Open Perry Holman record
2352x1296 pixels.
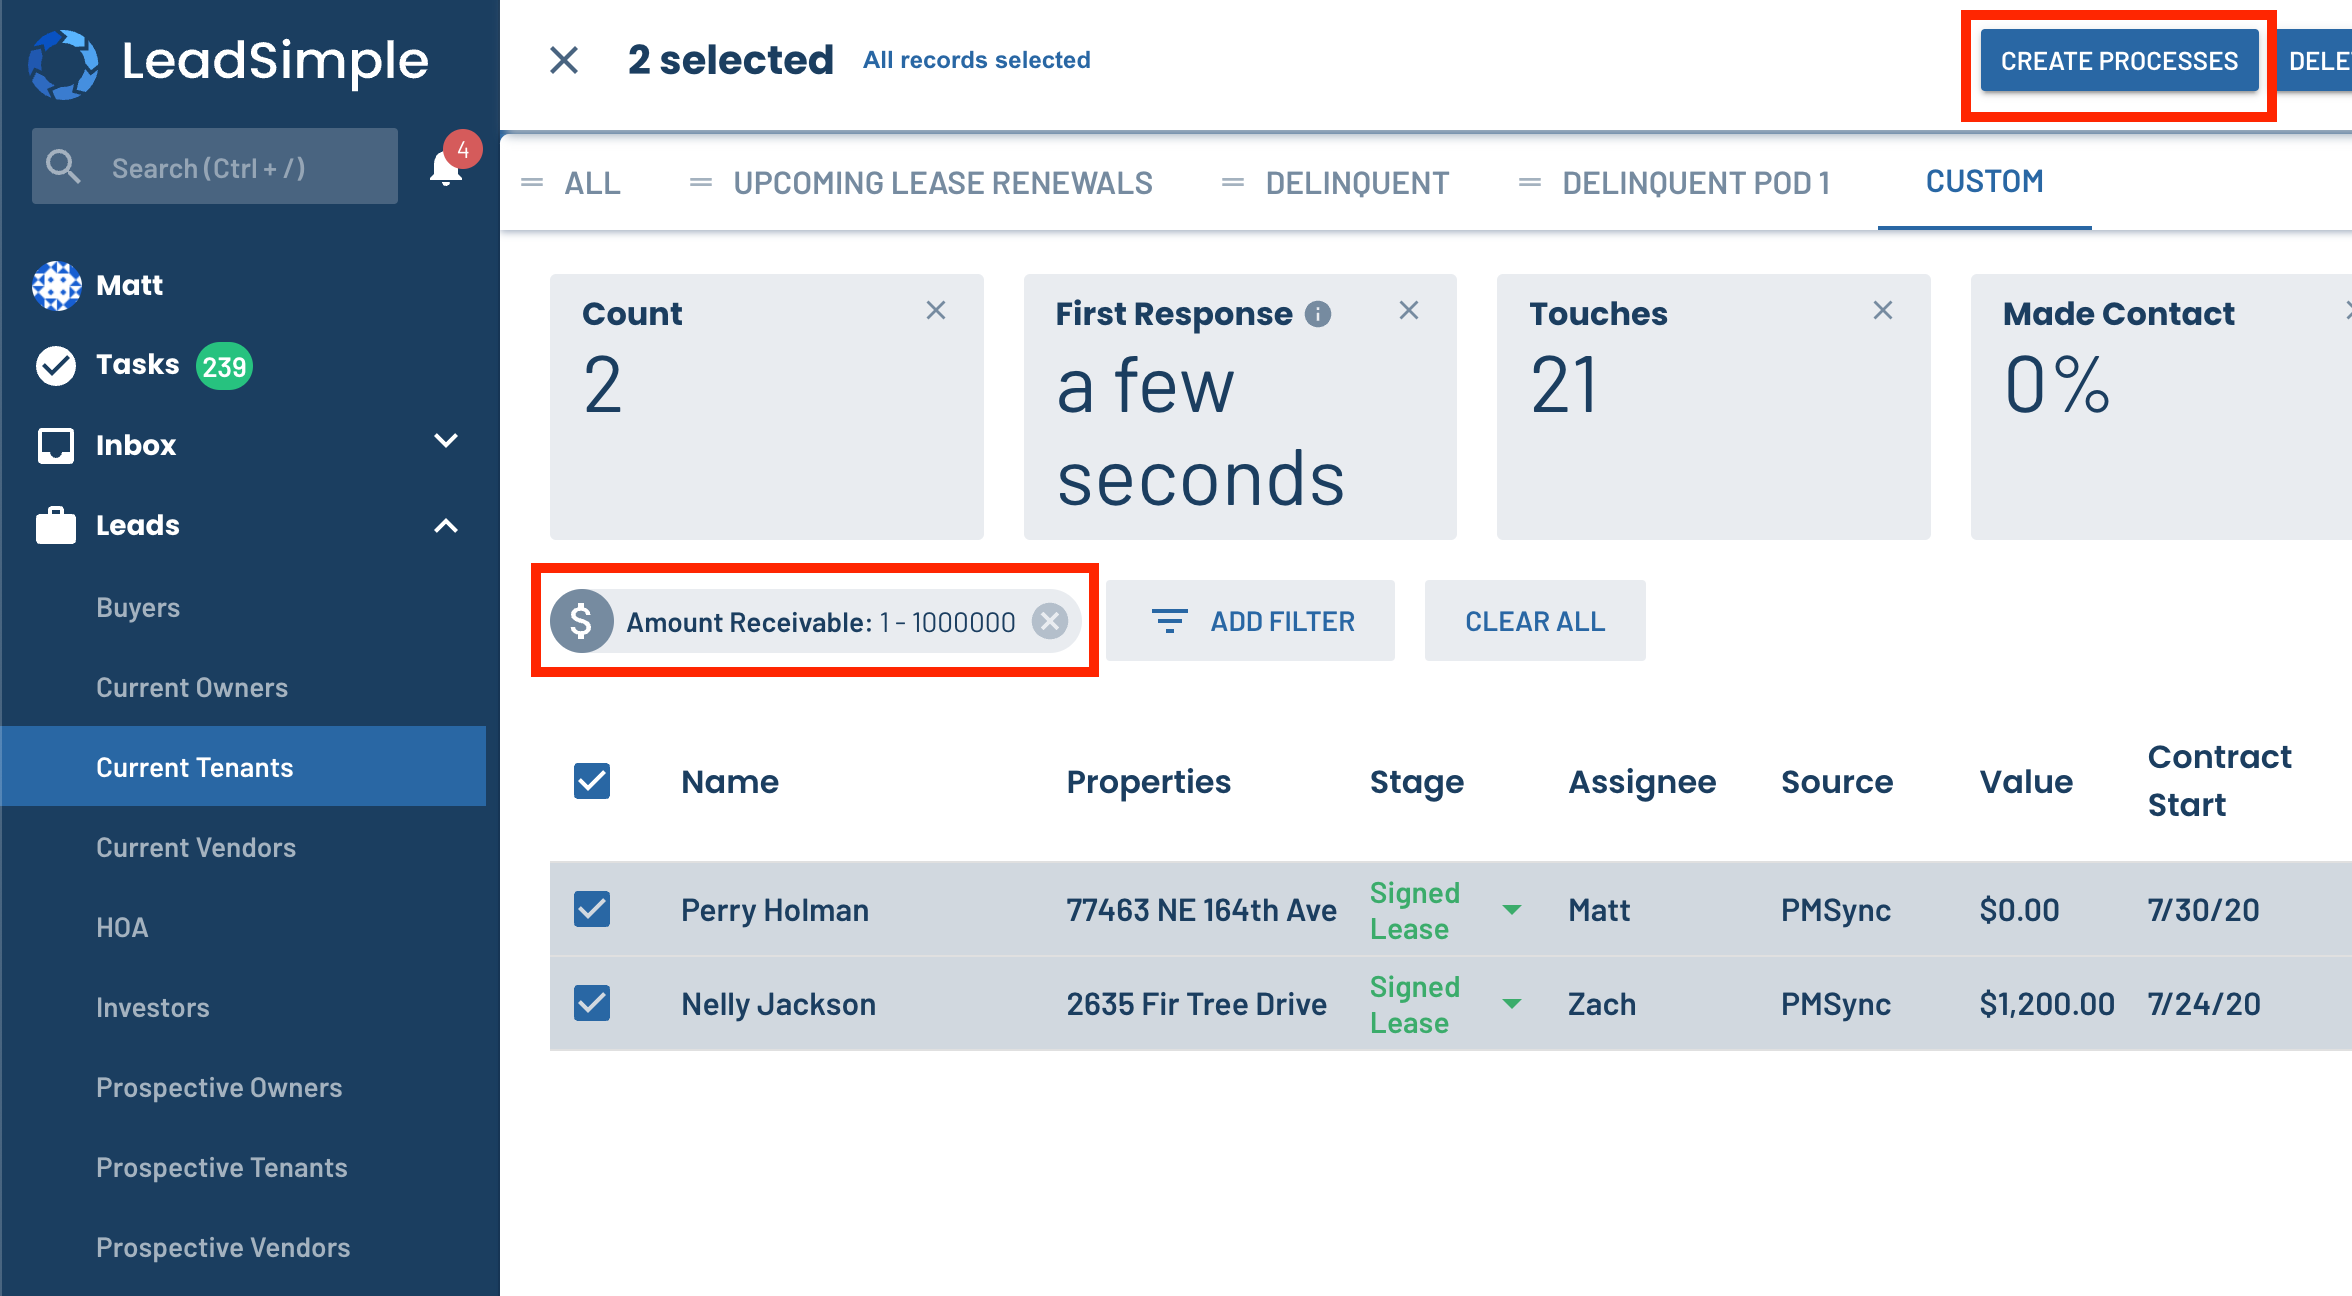point(775,910)
